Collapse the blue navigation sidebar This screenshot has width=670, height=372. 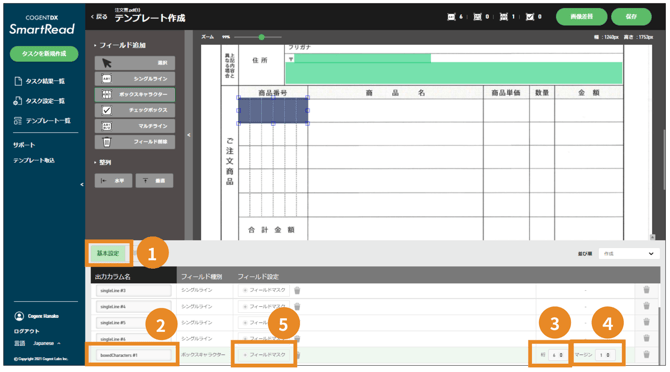tap(82, 185)
